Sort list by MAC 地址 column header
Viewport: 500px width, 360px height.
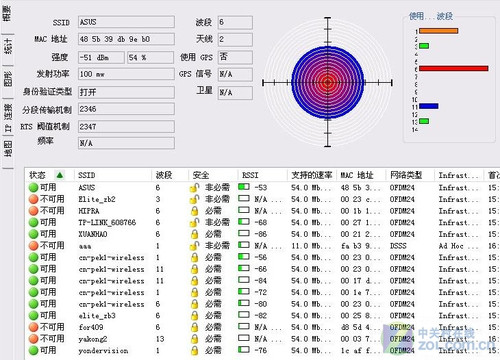(x=361, y=175)
